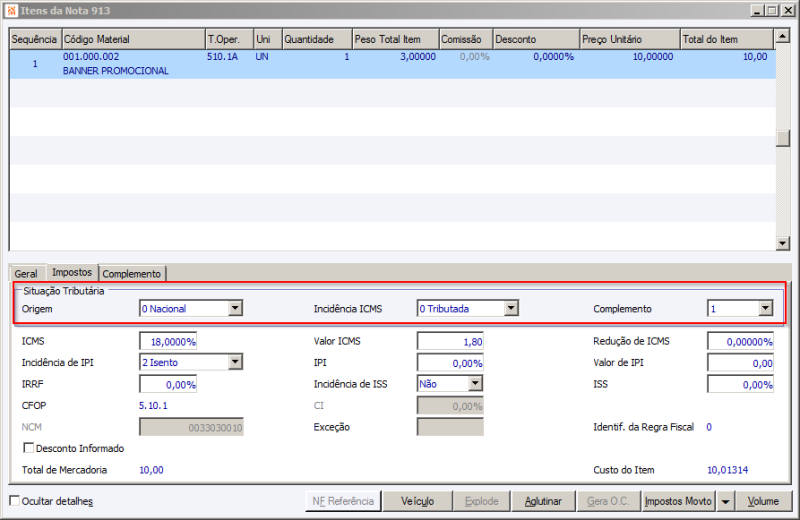Open the Complemento dropdown with value 1

[765, 308]
